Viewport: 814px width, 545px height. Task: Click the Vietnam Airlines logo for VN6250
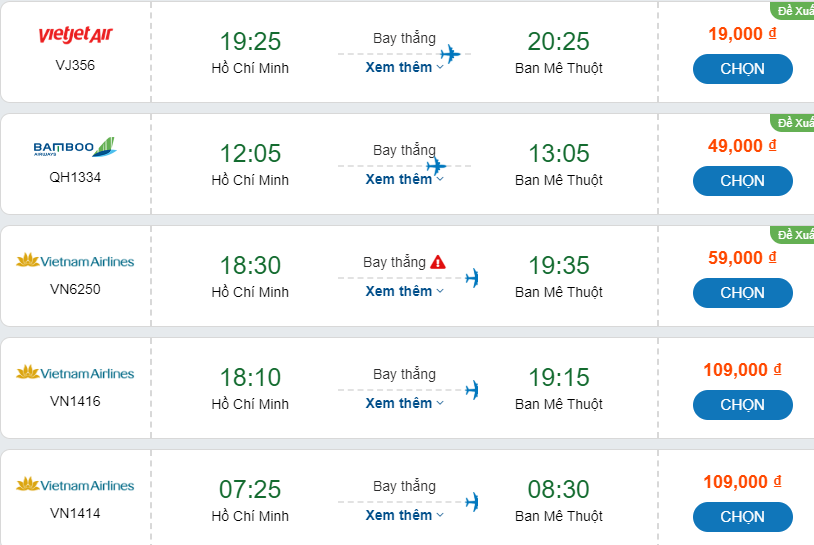click(76, 262)
